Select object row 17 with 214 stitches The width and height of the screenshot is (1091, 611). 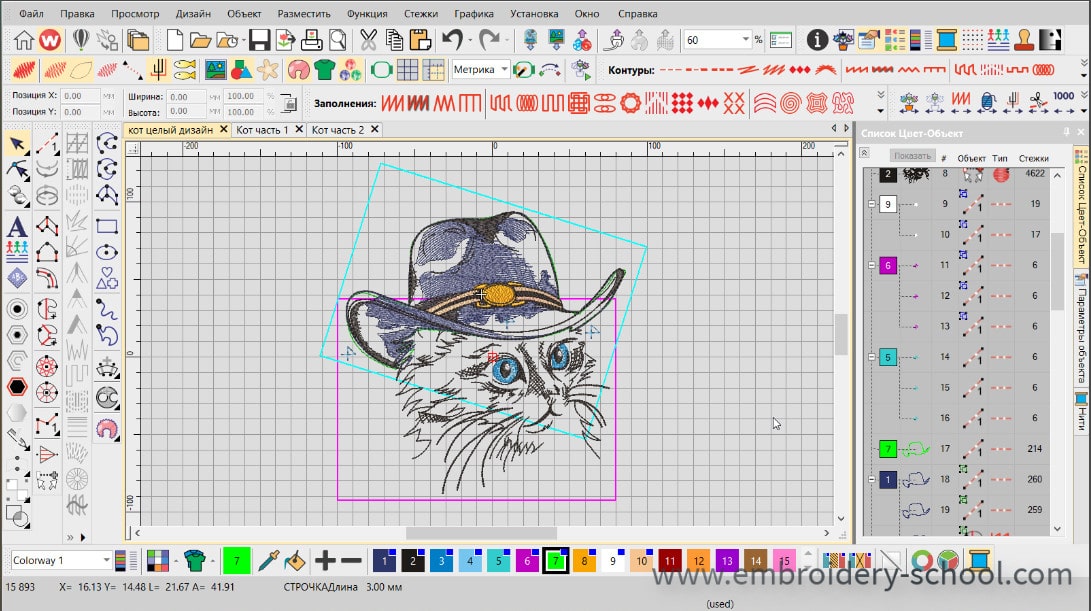click(960, 449)
